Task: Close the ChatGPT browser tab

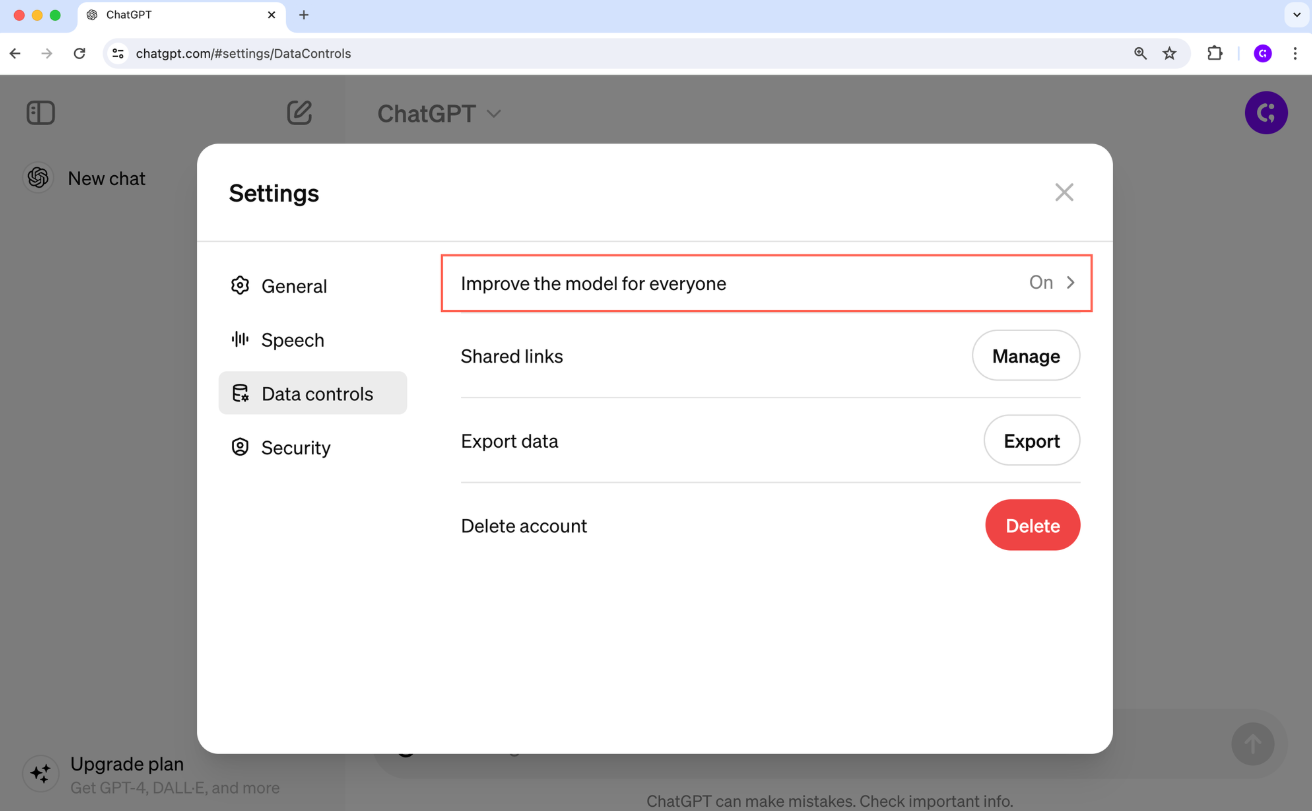Action: 272,15
